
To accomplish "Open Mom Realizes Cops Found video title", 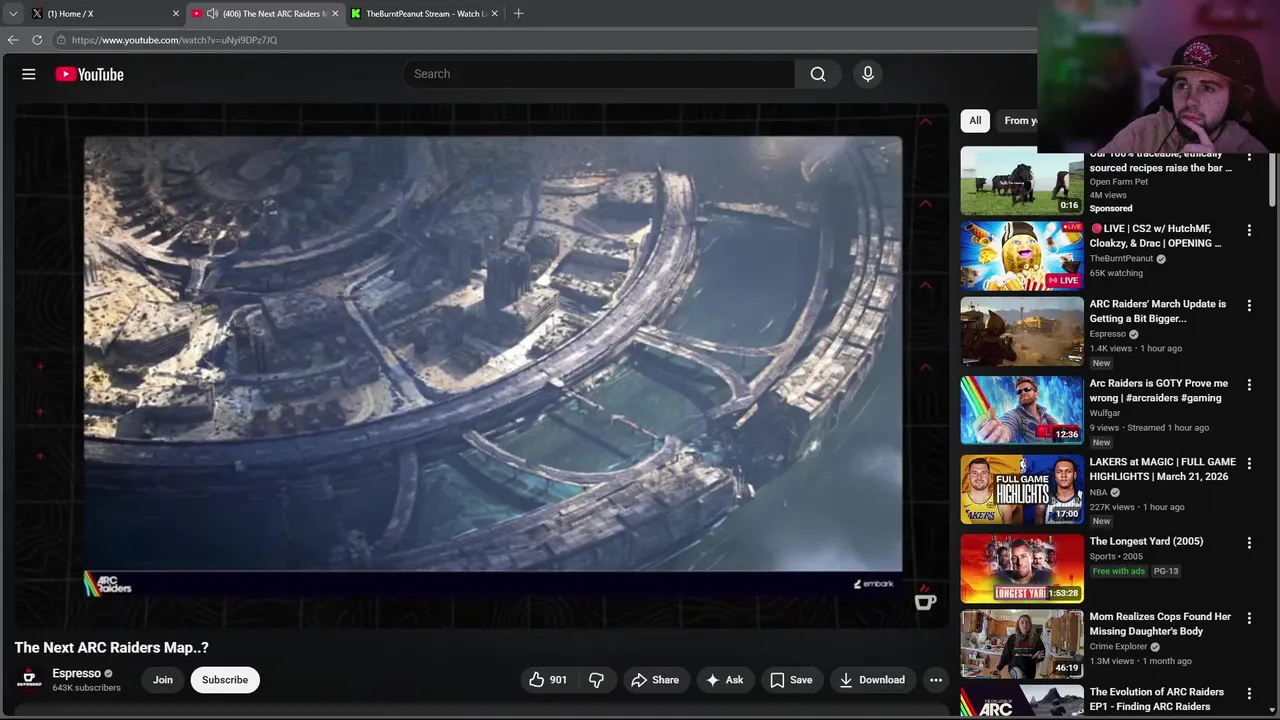I will point(1160,624).
